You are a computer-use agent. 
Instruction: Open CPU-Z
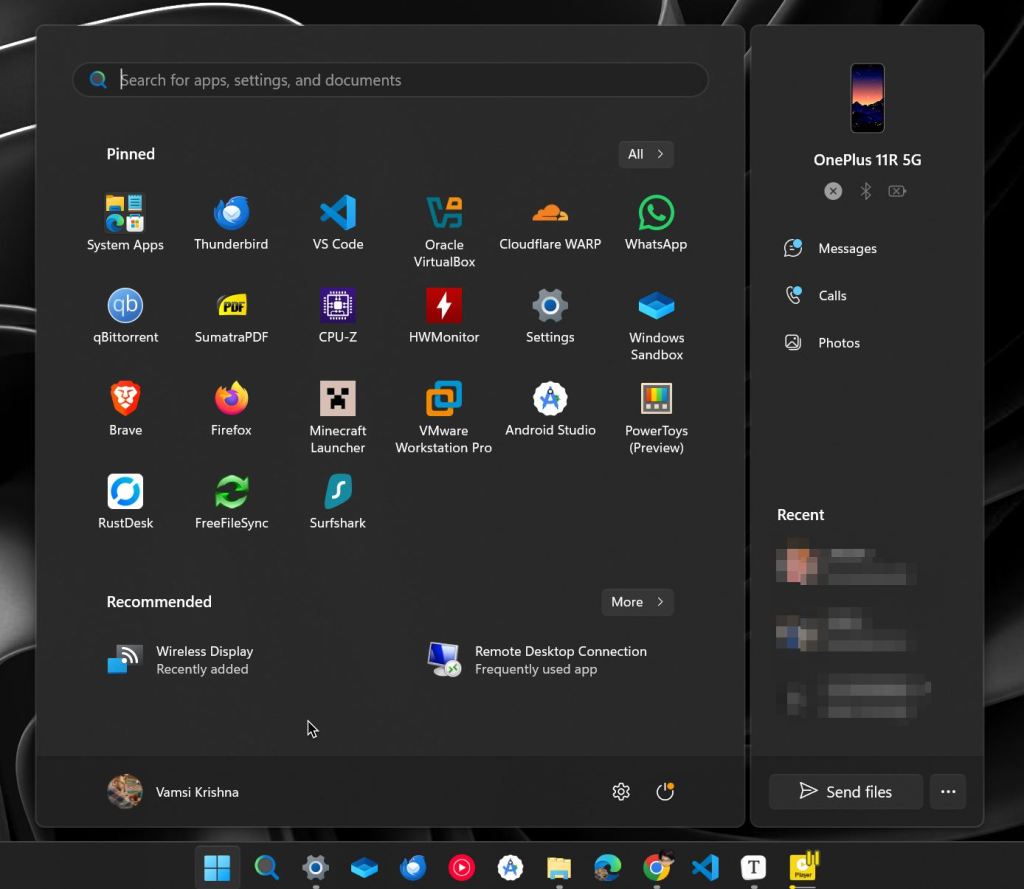[338, 315]
